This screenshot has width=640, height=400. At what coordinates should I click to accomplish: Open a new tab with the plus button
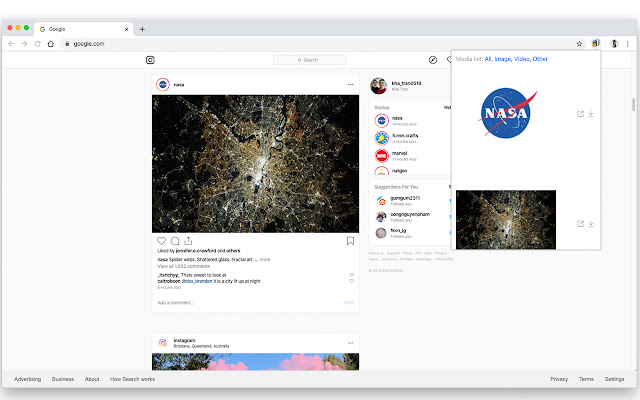[x=142, y=29]
